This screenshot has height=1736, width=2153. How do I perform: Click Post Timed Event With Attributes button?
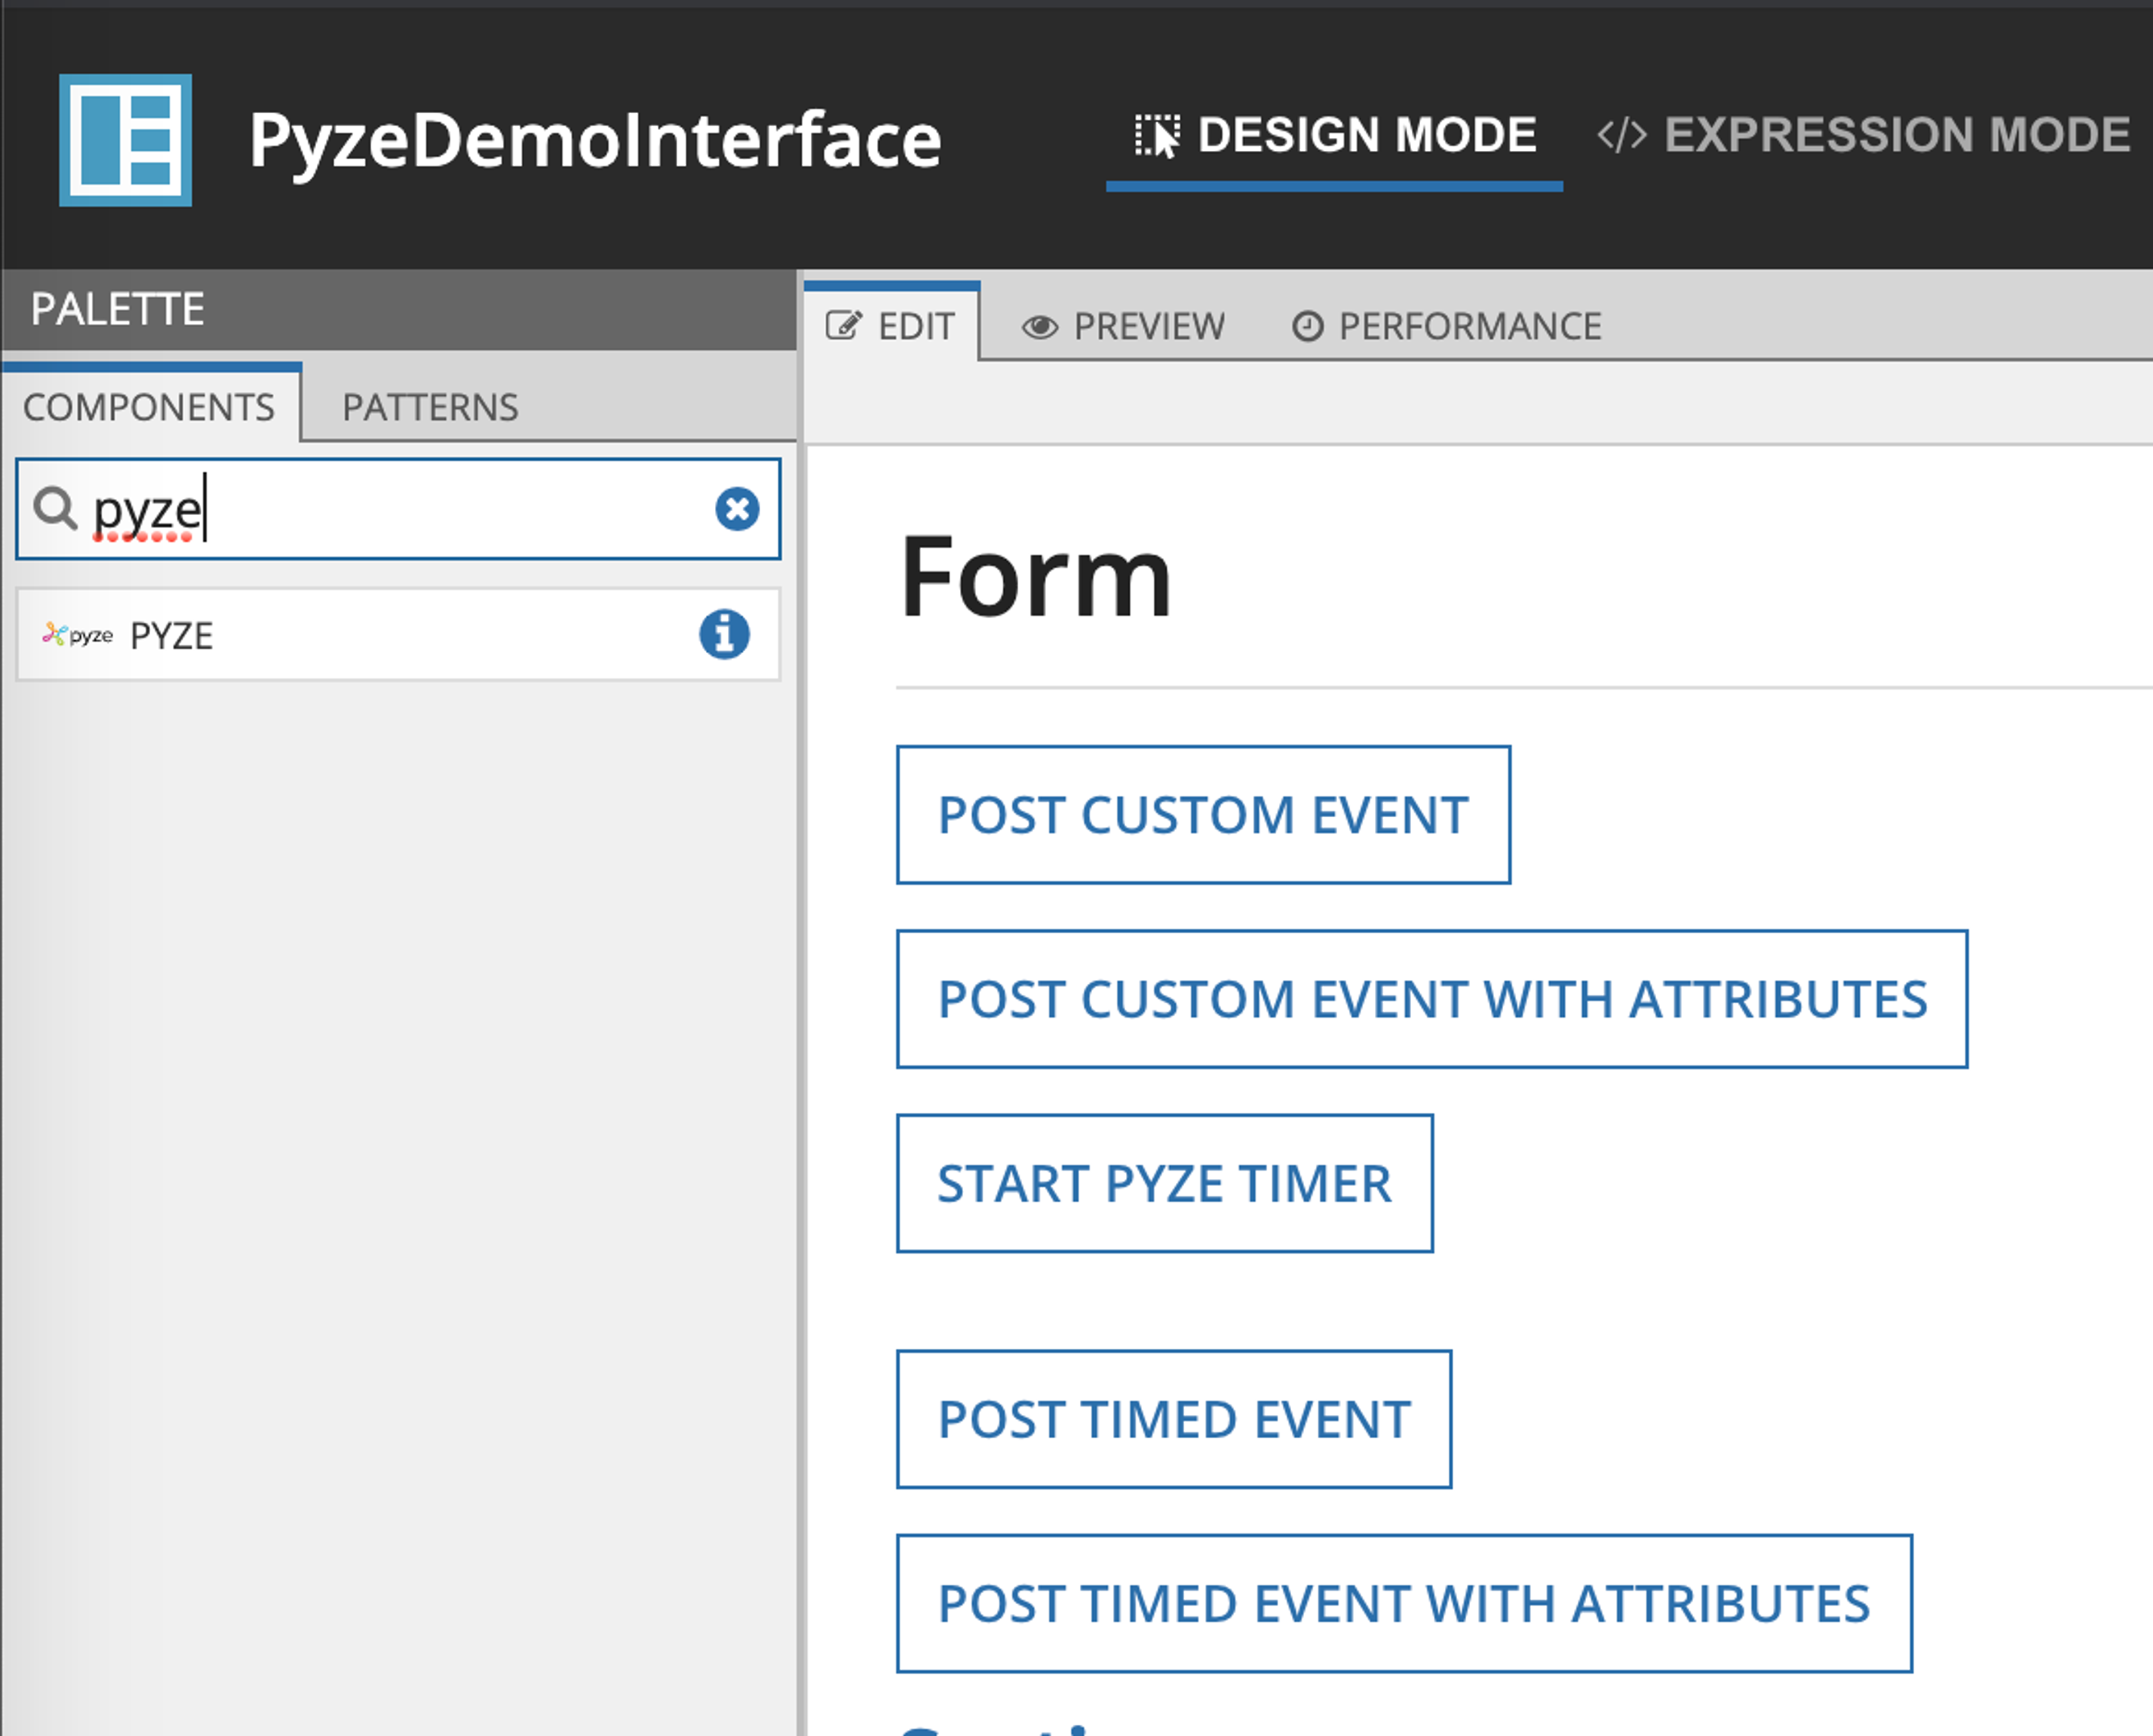pyautogui.click(x=1404, y=1603)
